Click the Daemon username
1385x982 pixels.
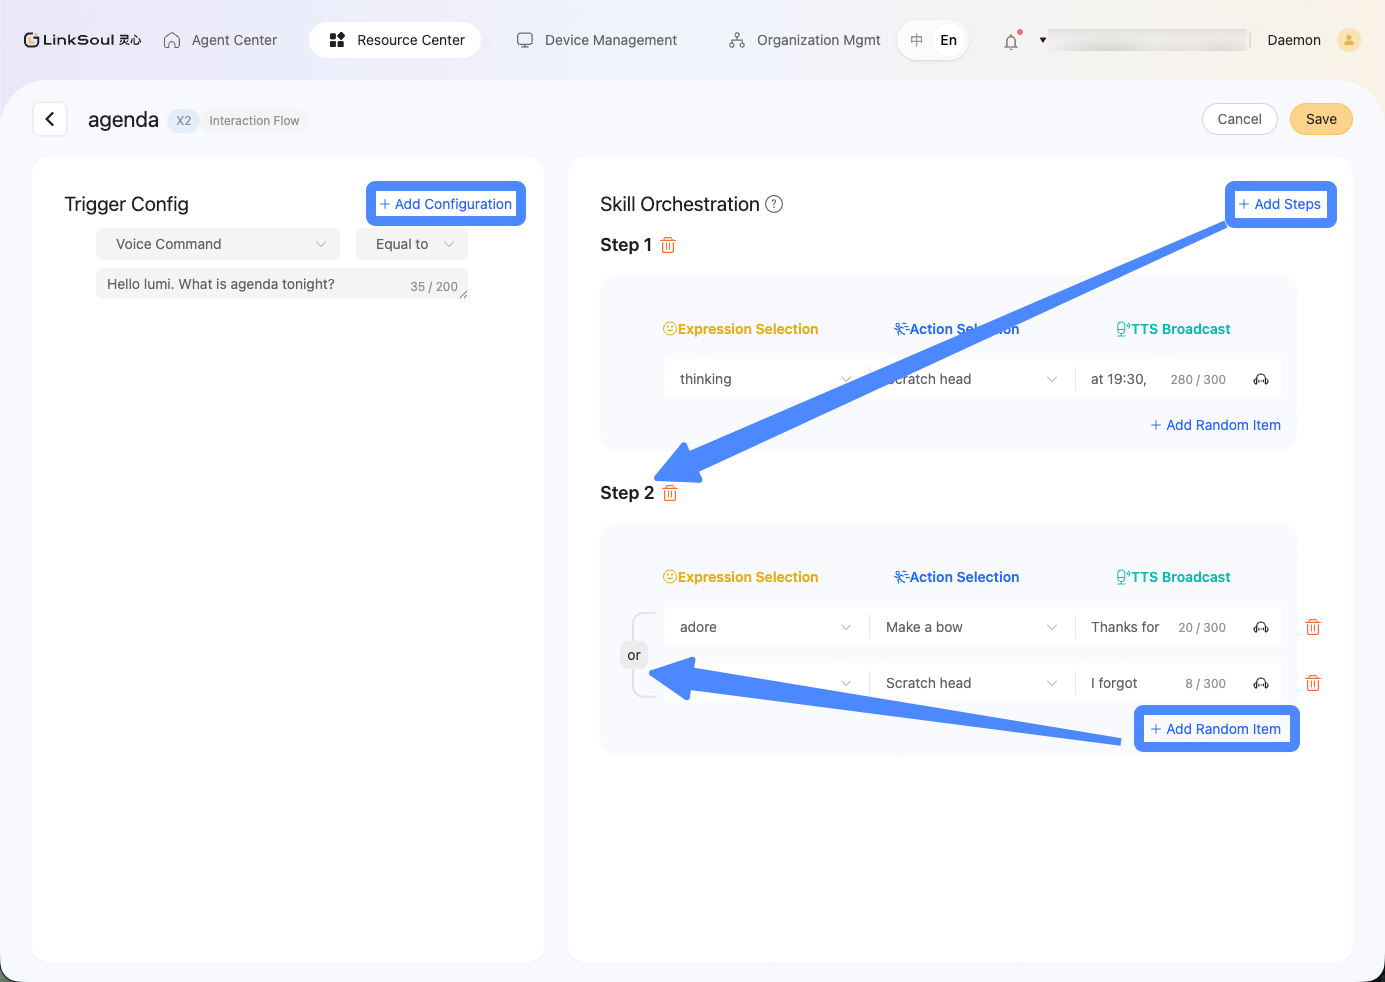pos(1294,40)
